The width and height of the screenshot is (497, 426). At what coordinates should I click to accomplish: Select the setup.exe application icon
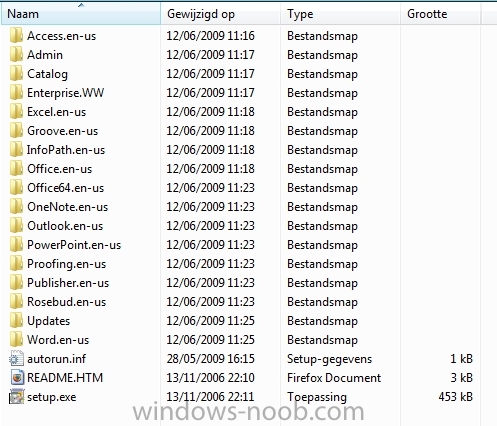(x=16, y=397)
